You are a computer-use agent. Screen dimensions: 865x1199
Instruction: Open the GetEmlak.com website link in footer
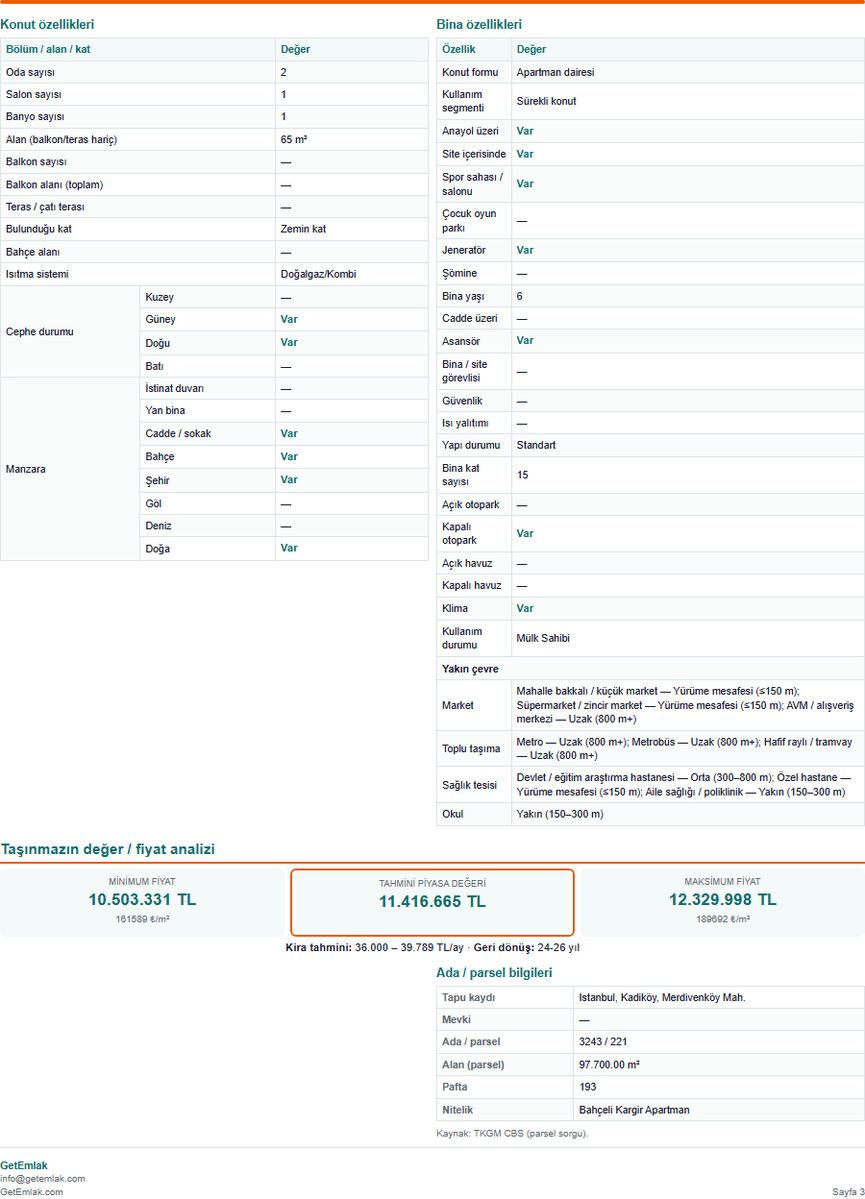click(x=32, y=1191)
